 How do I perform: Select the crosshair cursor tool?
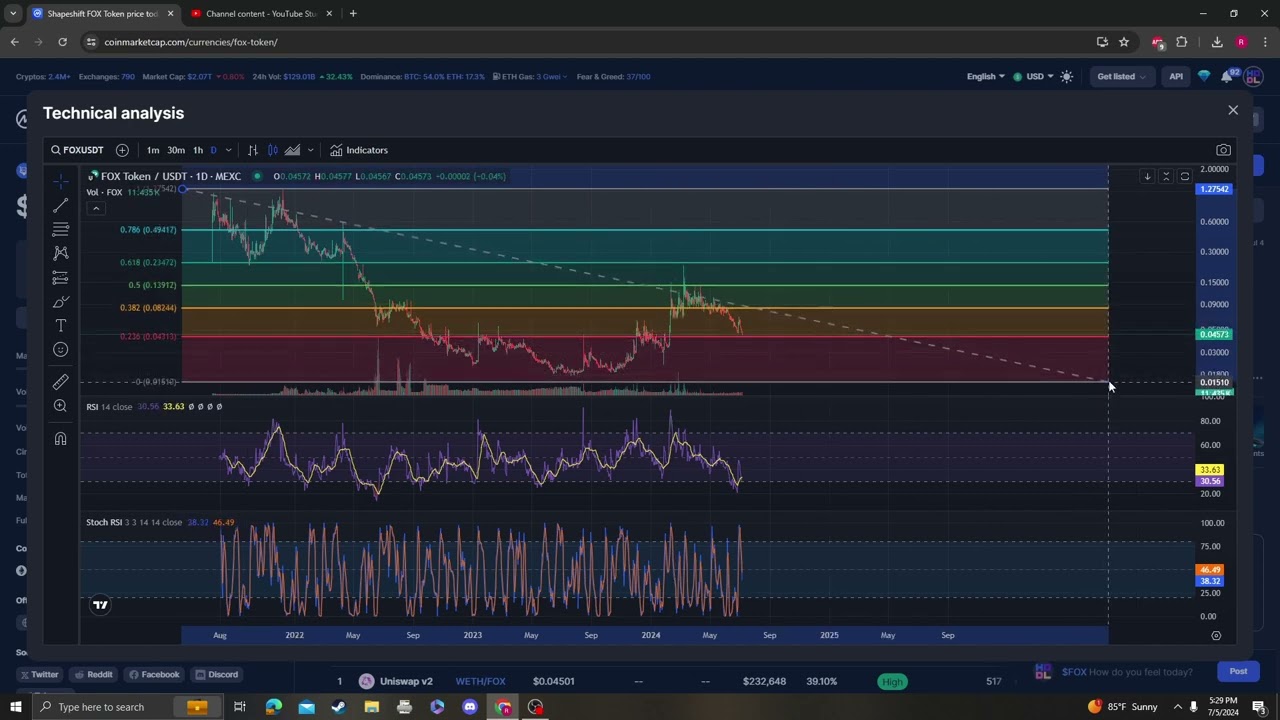60,181
